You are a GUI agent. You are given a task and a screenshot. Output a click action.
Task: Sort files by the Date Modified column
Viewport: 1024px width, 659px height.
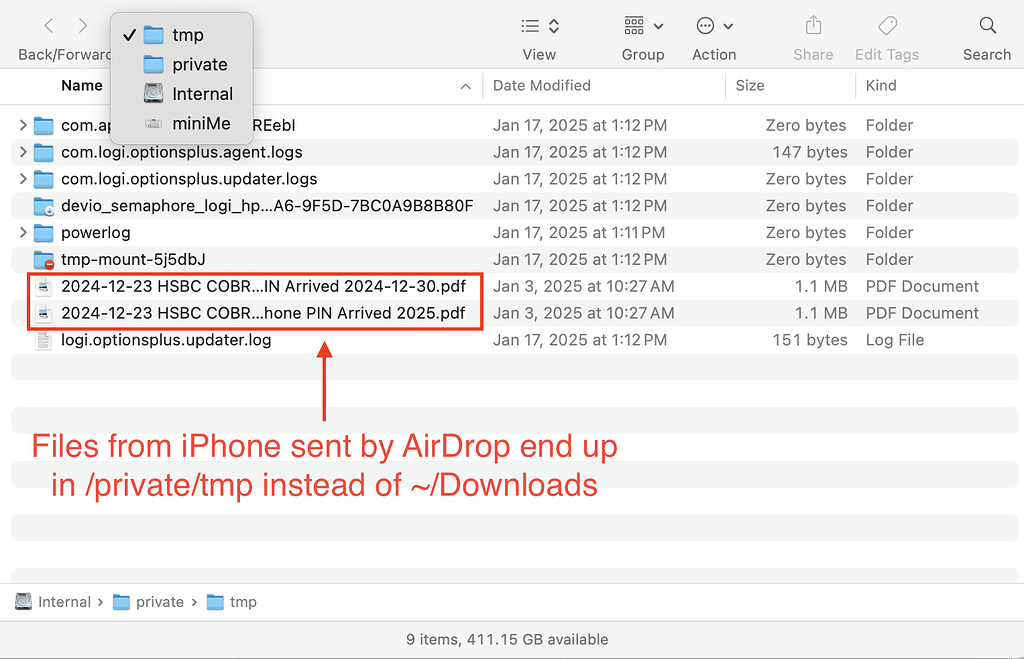click(541, 86)
